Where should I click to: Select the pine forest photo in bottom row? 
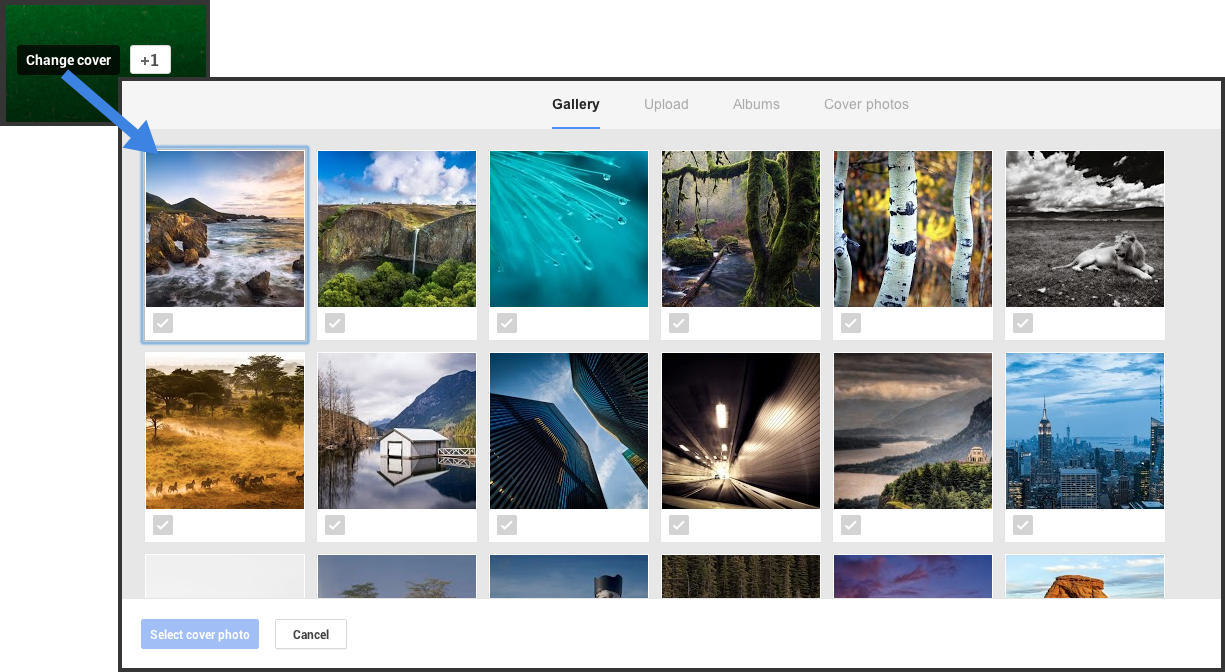click(741, 577)
